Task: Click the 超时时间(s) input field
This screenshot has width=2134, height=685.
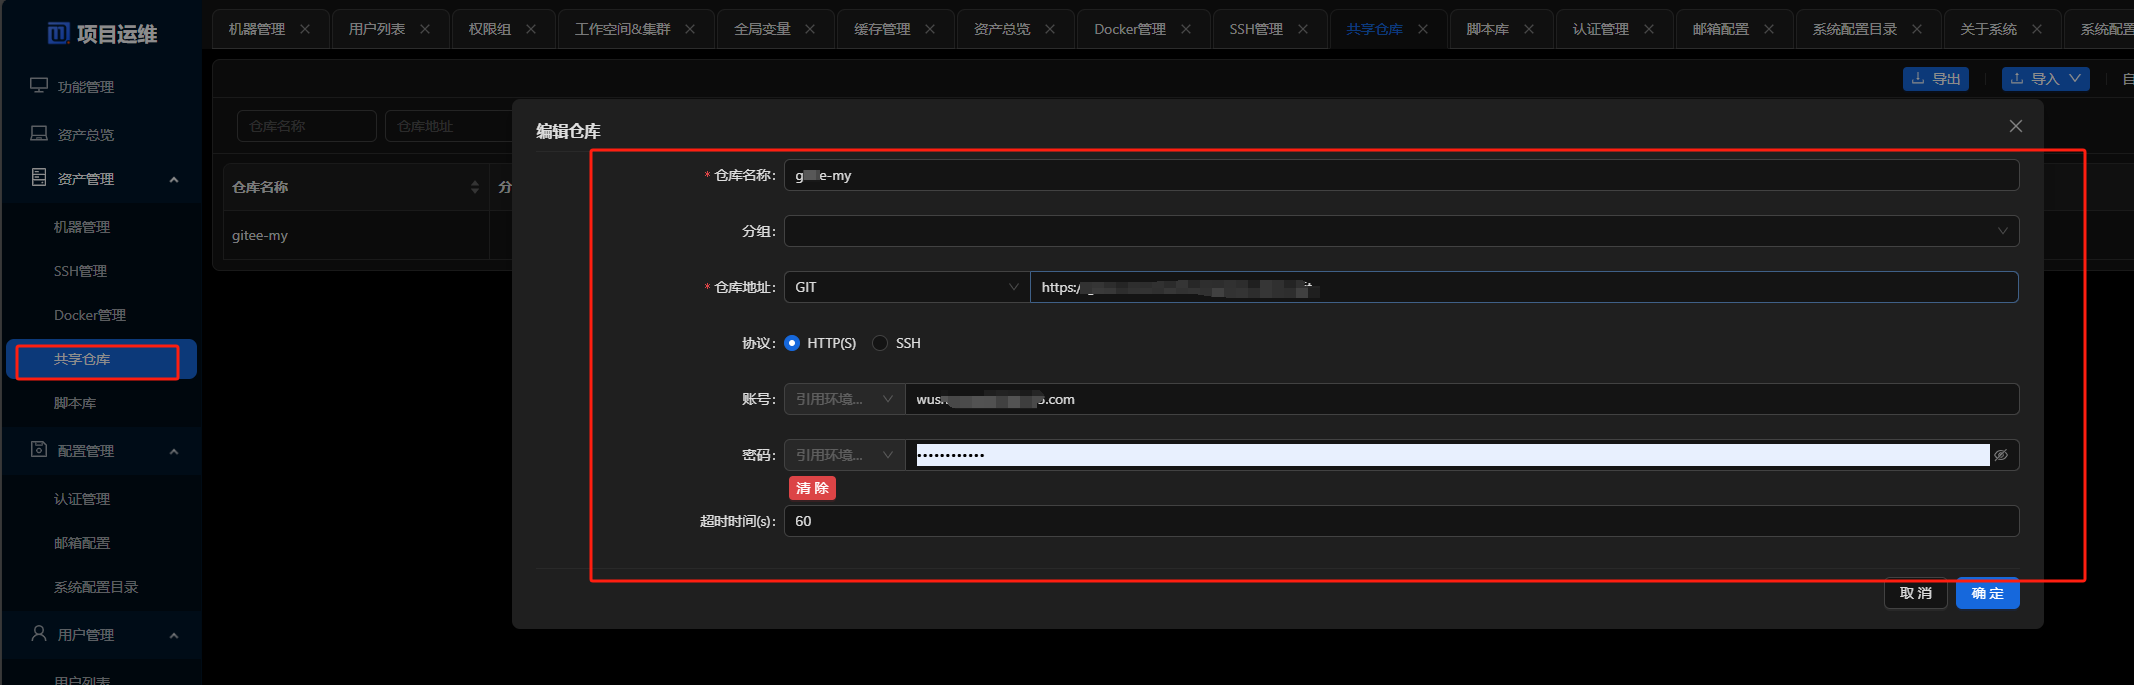Action: [x=1401, y=521]
